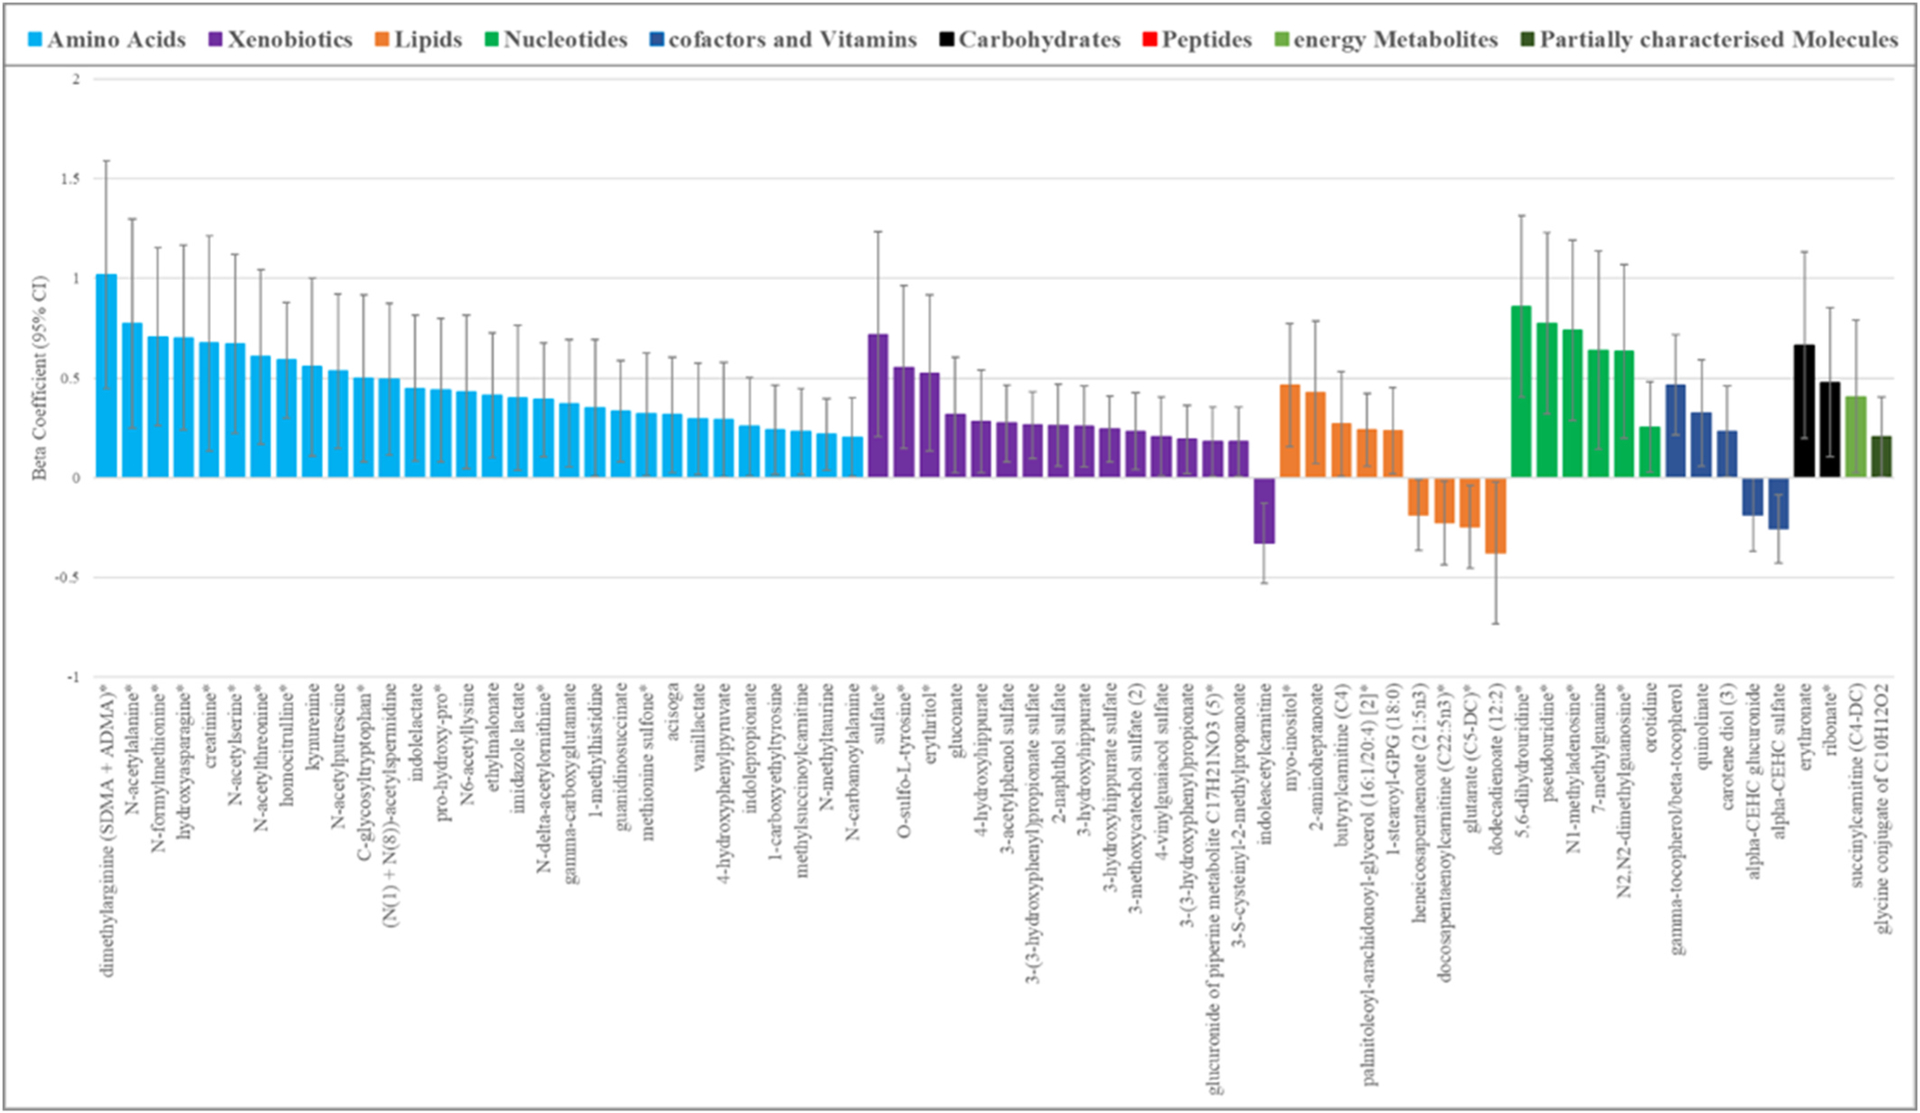Select the 'Nucleotides' legend label
Viewport: 1920px width, 1113px height.
pos(565,40)
